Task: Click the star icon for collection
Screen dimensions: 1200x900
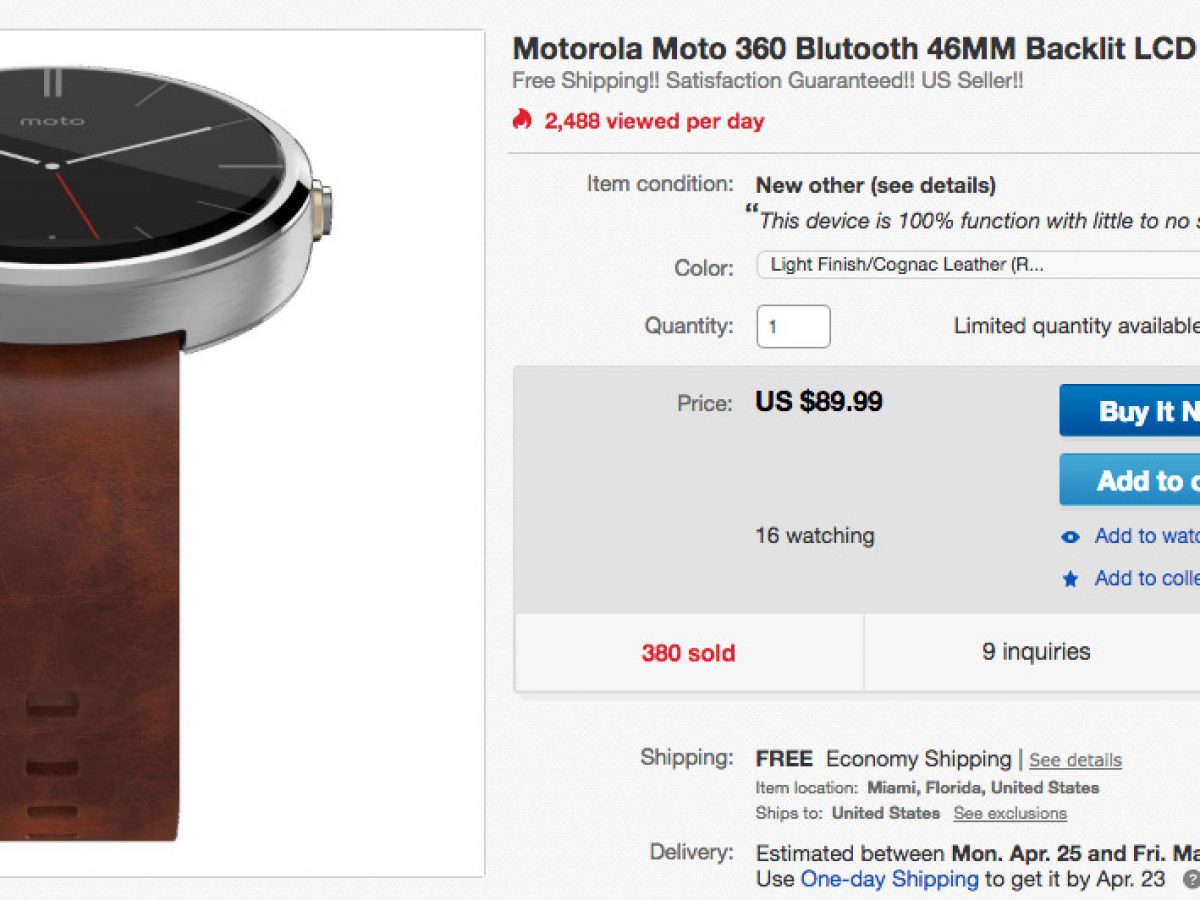Action: (1070, 579)
